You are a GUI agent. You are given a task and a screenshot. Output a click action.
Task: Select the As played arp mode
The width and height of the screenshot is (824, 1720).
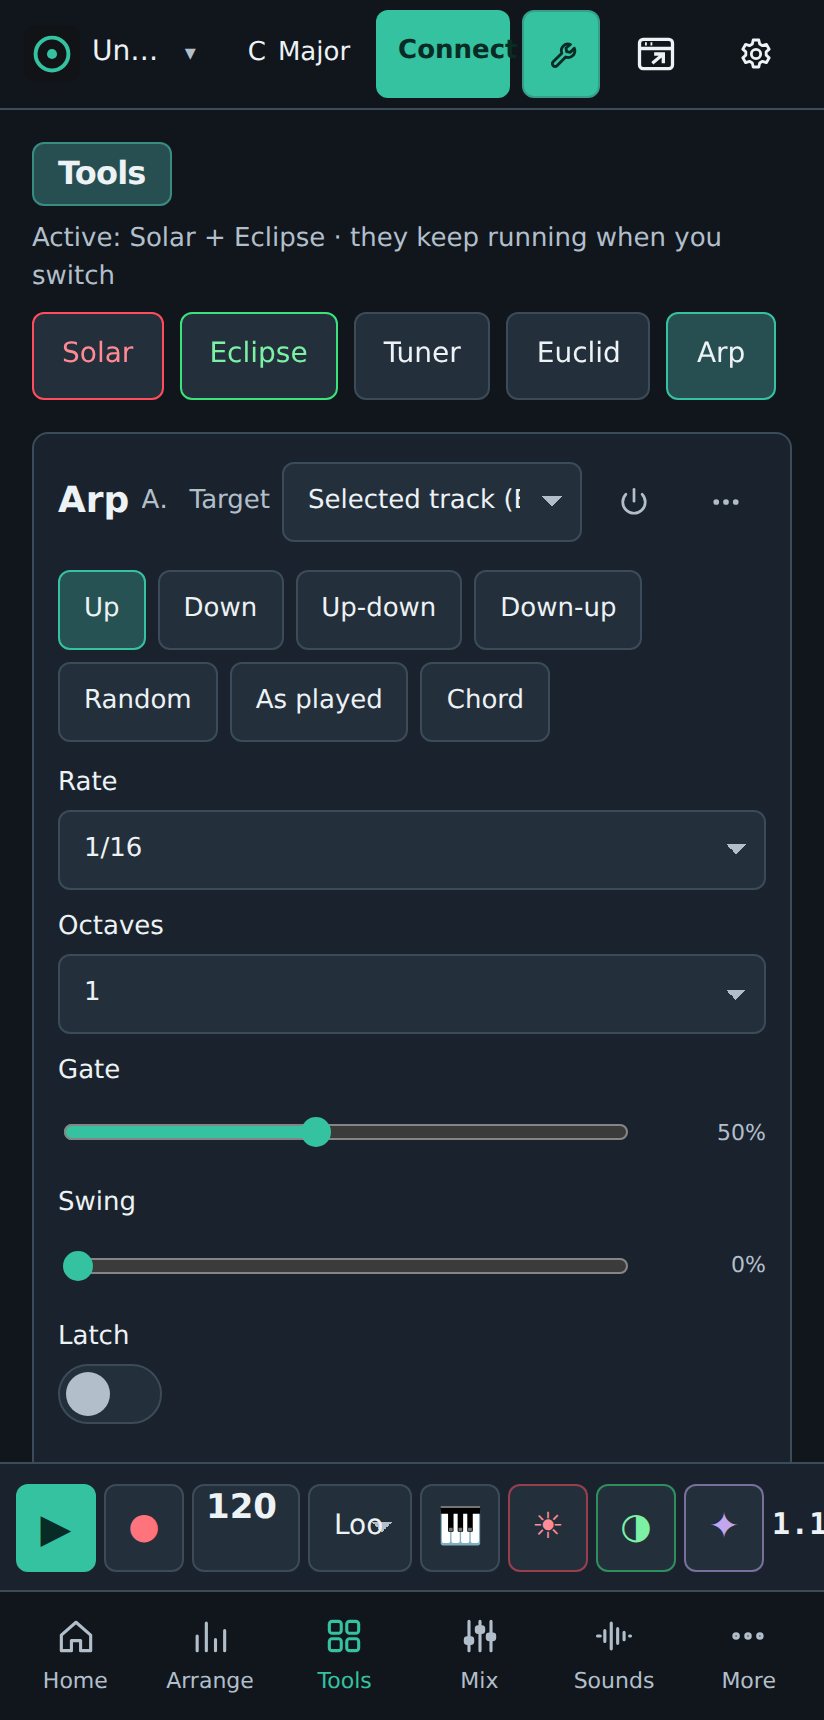click(x=319, y=702)
